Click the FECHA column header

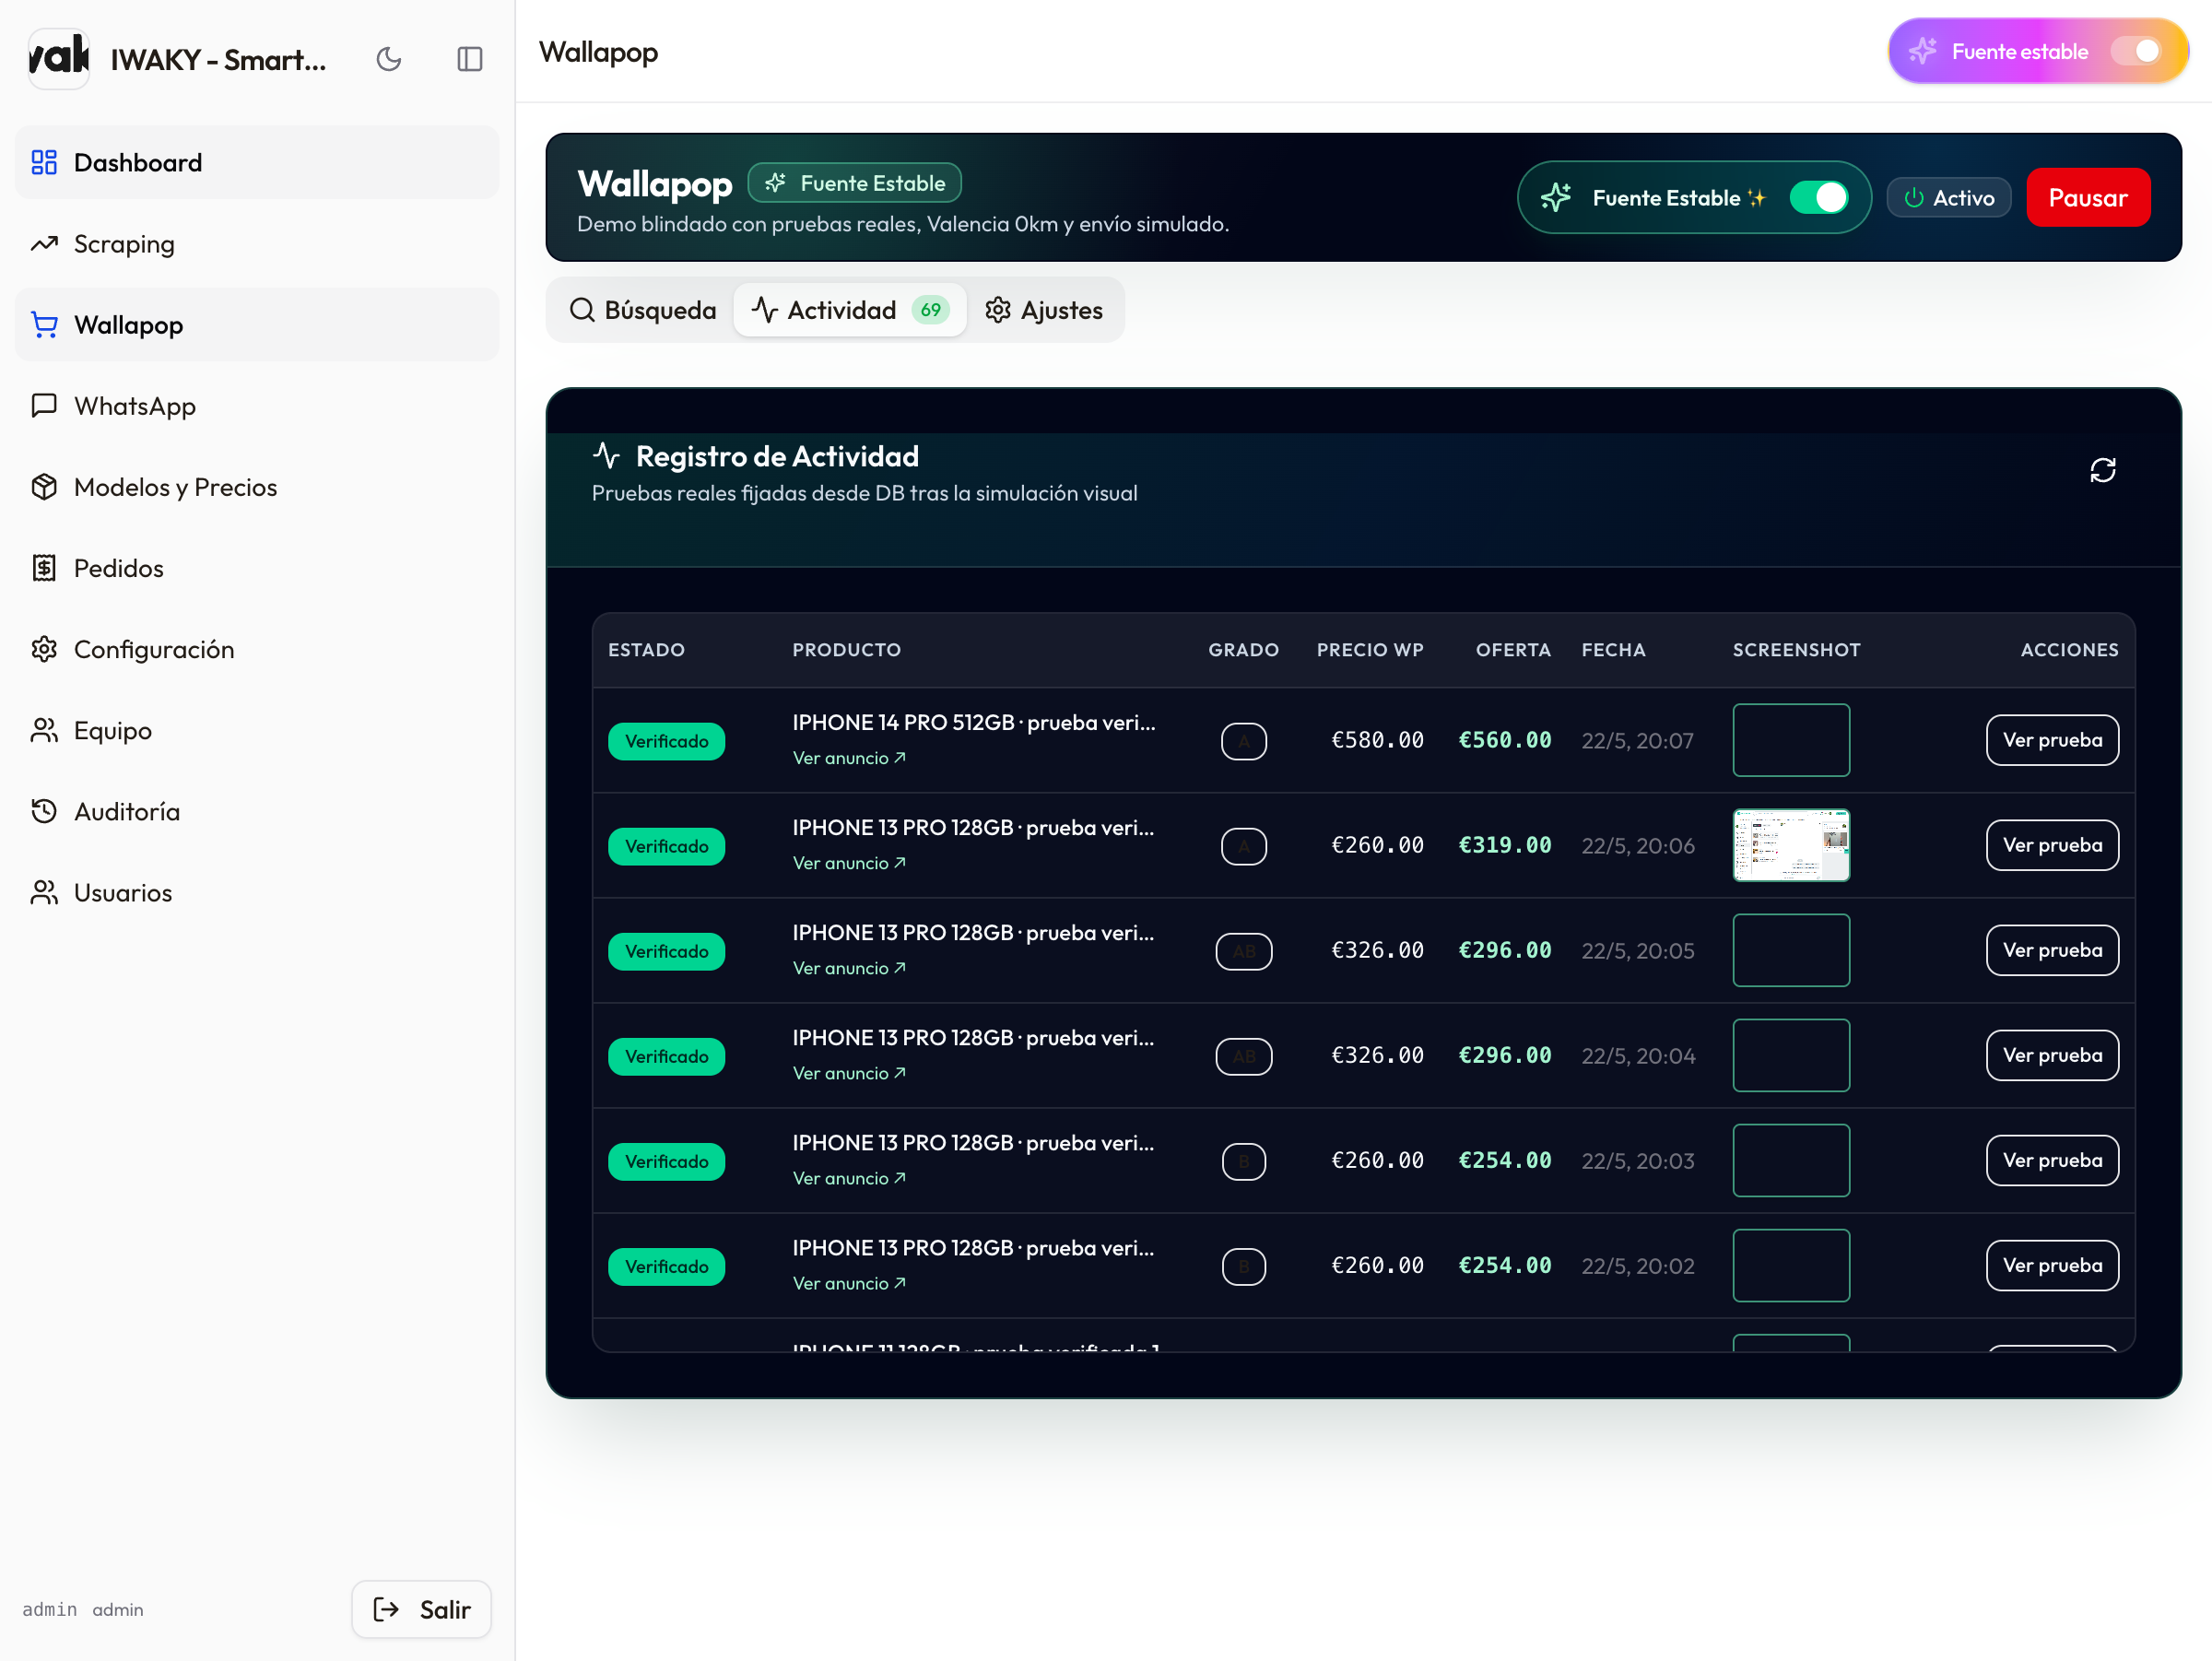[x=1612, y=649]
